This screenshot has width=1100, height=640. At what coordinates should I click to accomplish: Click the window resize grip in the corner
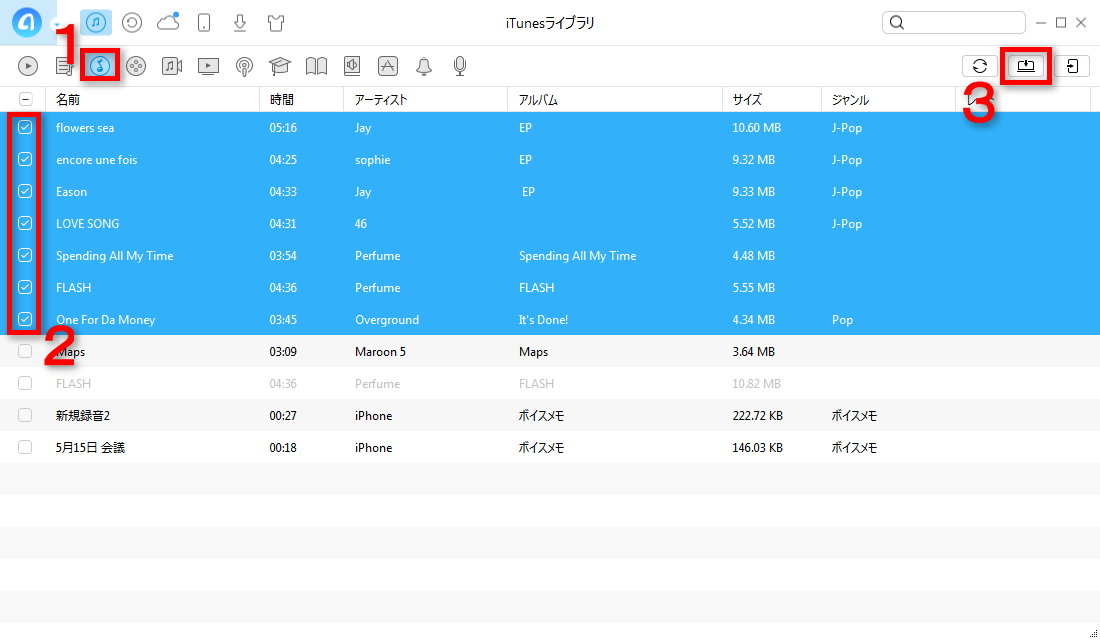point(1093,633)
